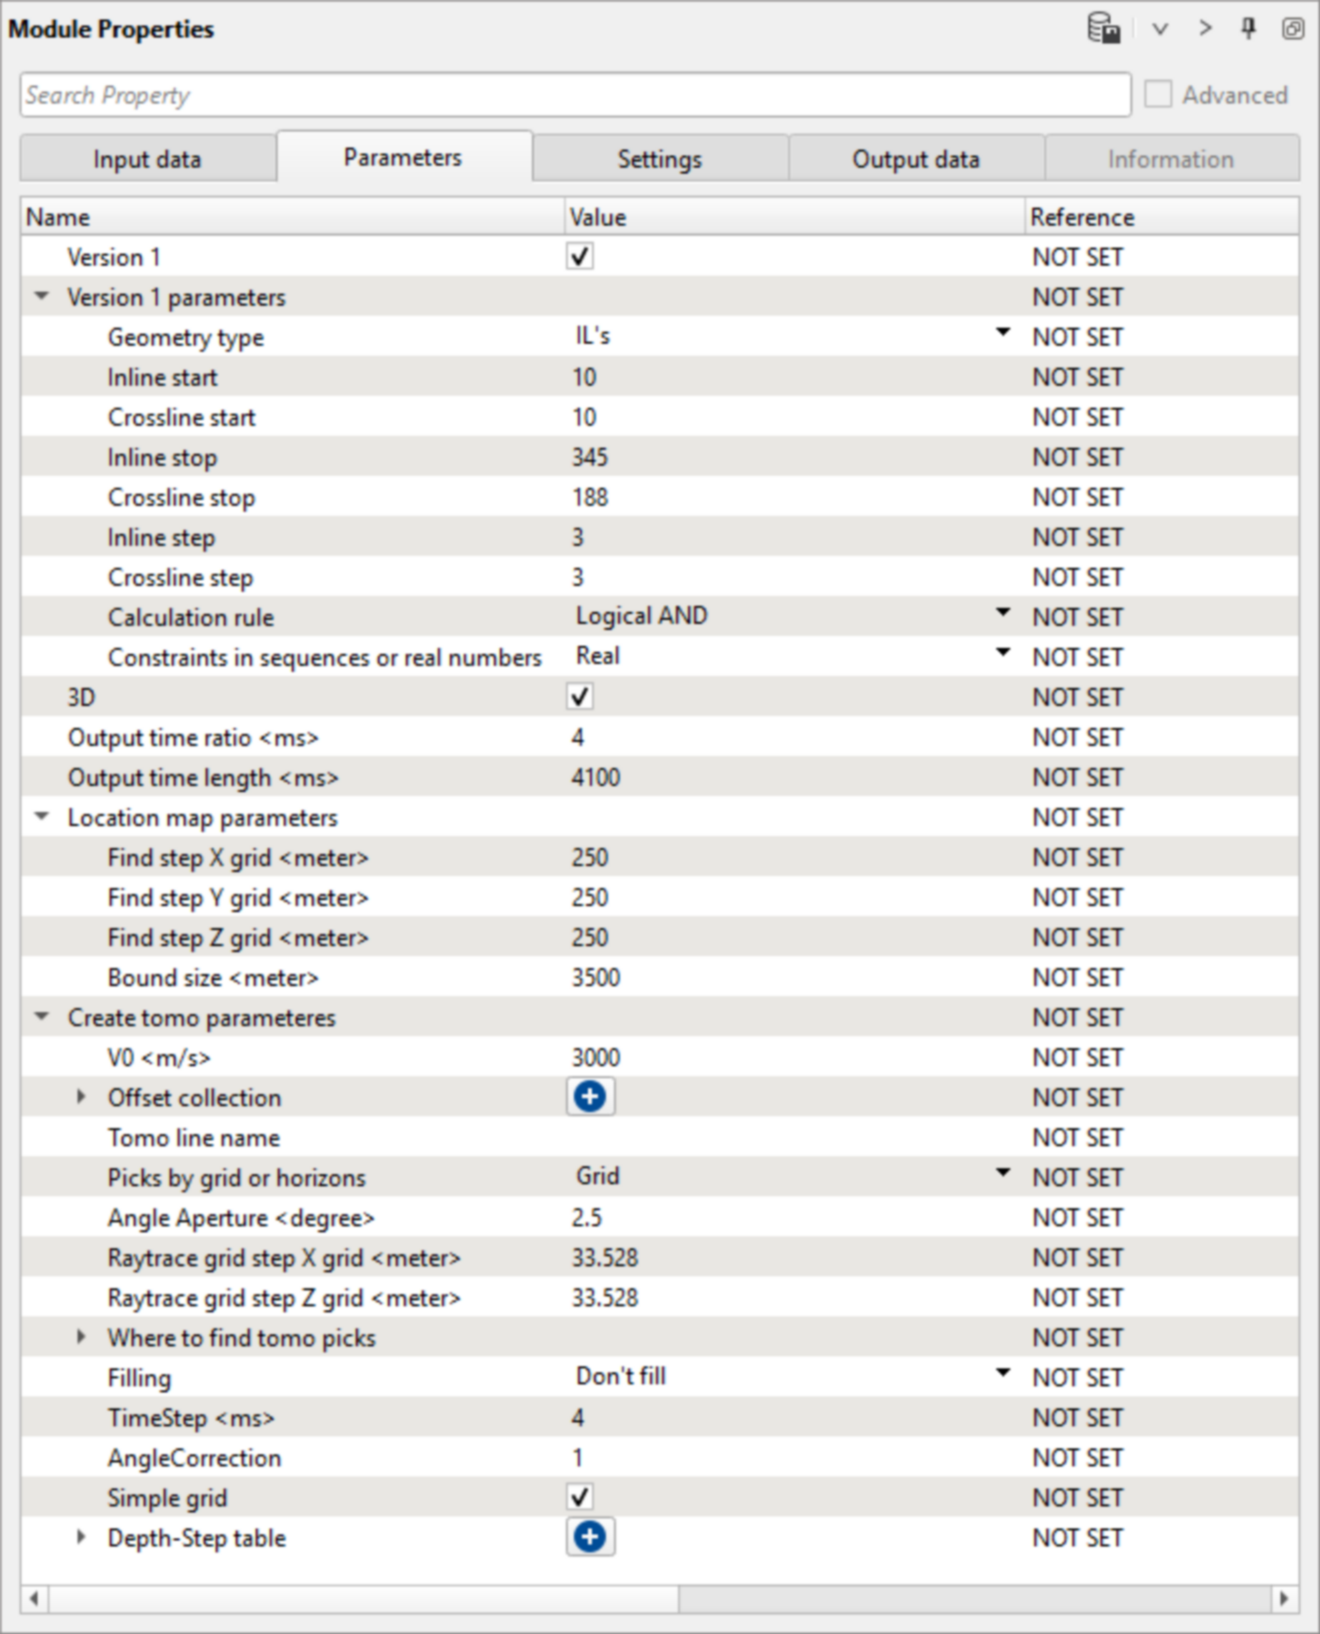The width and height of the screenshot is (1320, 1634).
Task: Click the Search Property field
Action: click(x=575, y=95)
